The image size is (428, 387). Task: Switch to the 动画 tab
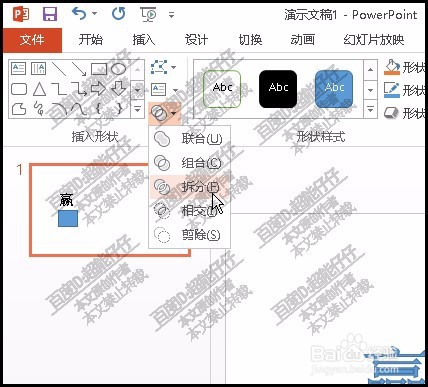pyautogui.click(x=303, y=40)
